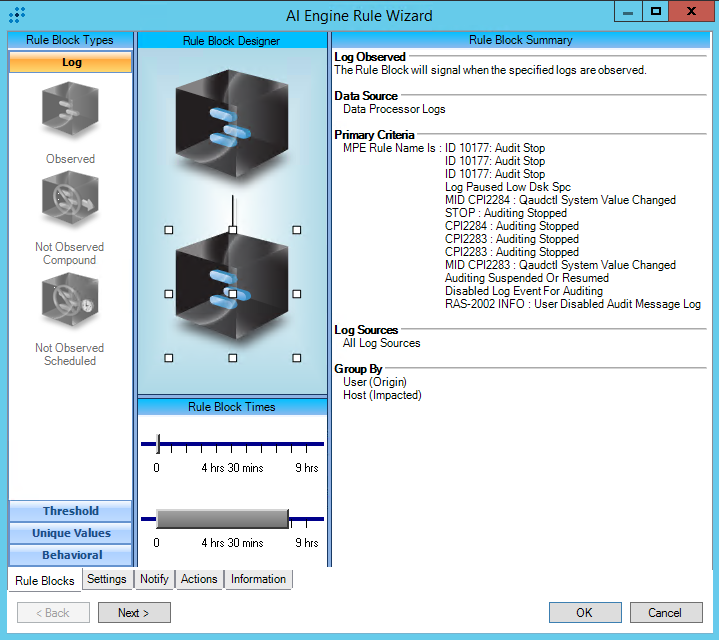
Task: Expand the Unique Values section
Action: 70,533
